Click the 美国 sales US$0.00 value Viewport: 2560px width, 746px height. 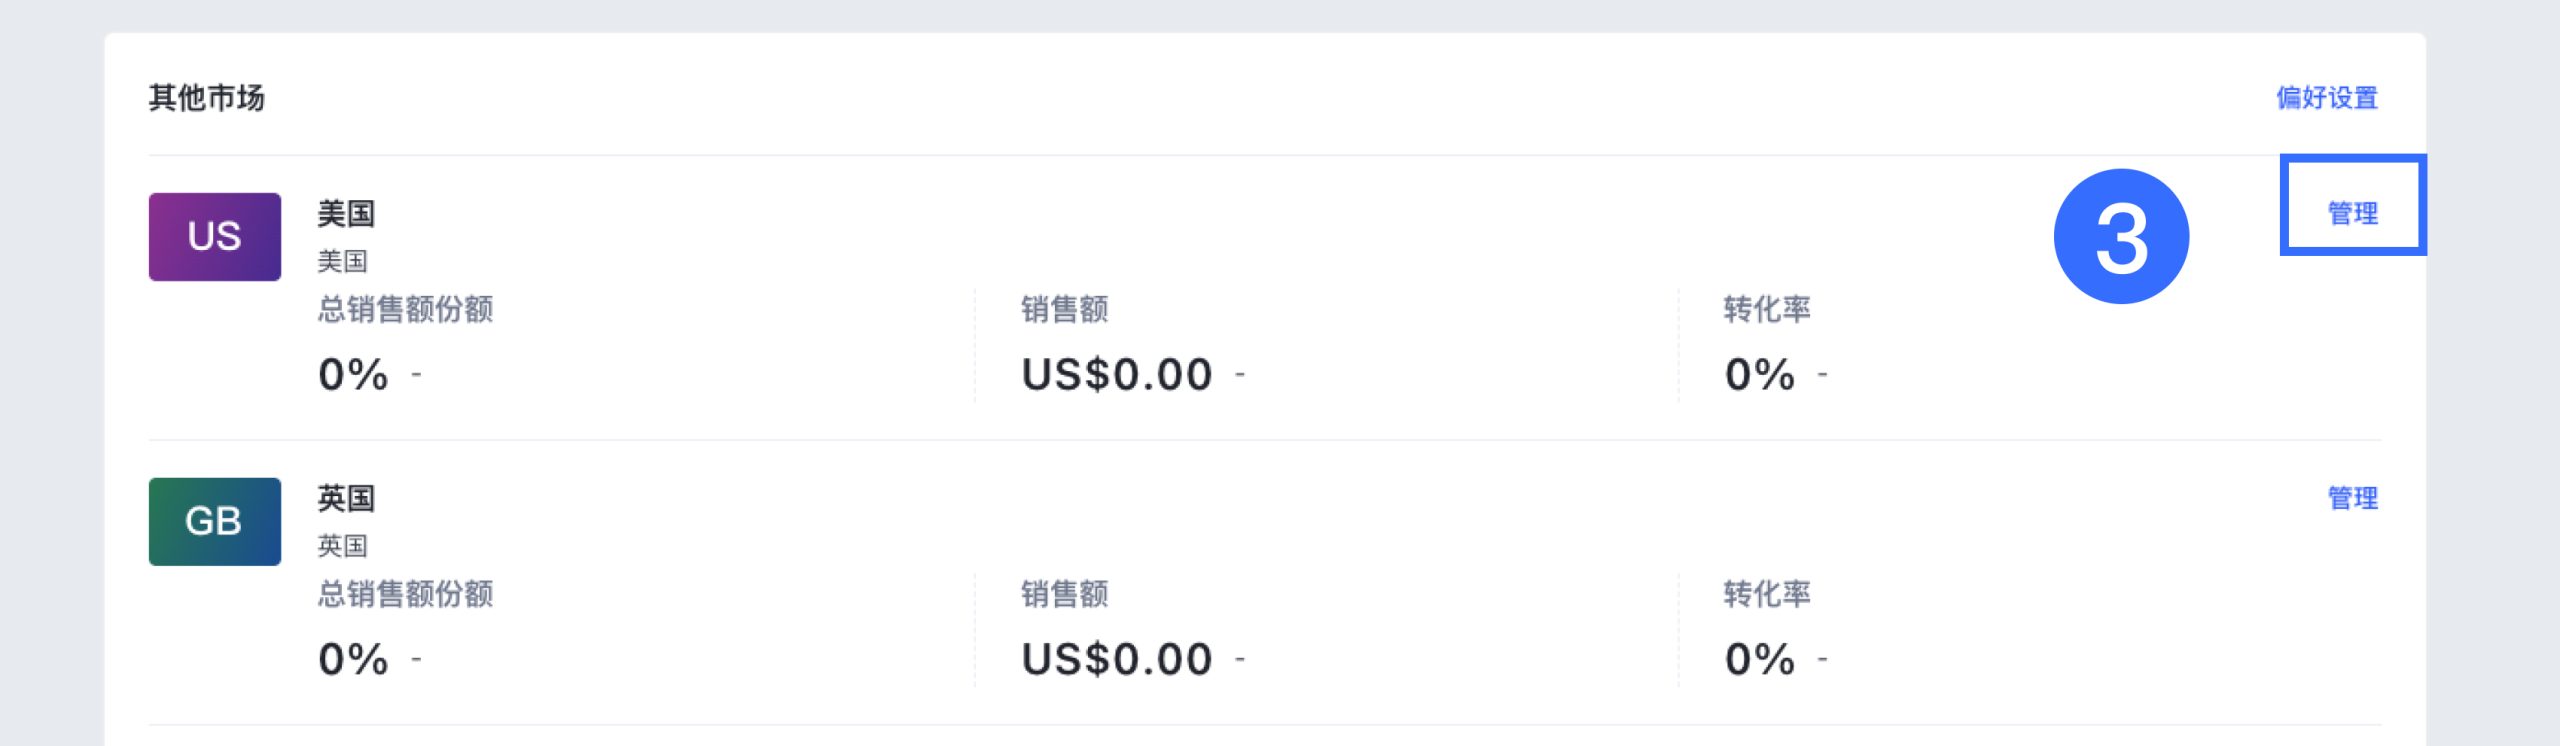coord(1116,375)
